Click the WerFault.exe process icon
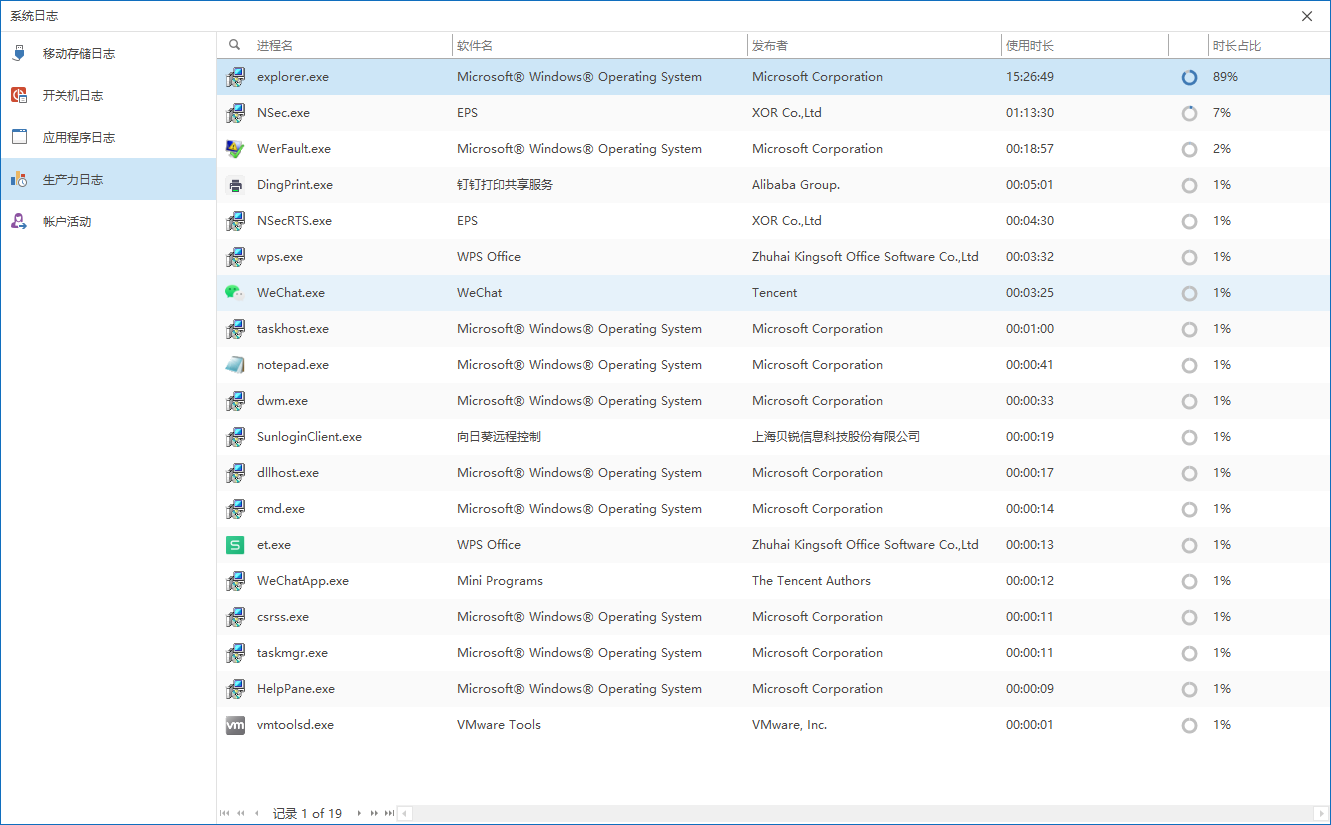This screenshot has height=825, width=1331. click(x=235, y=149)
